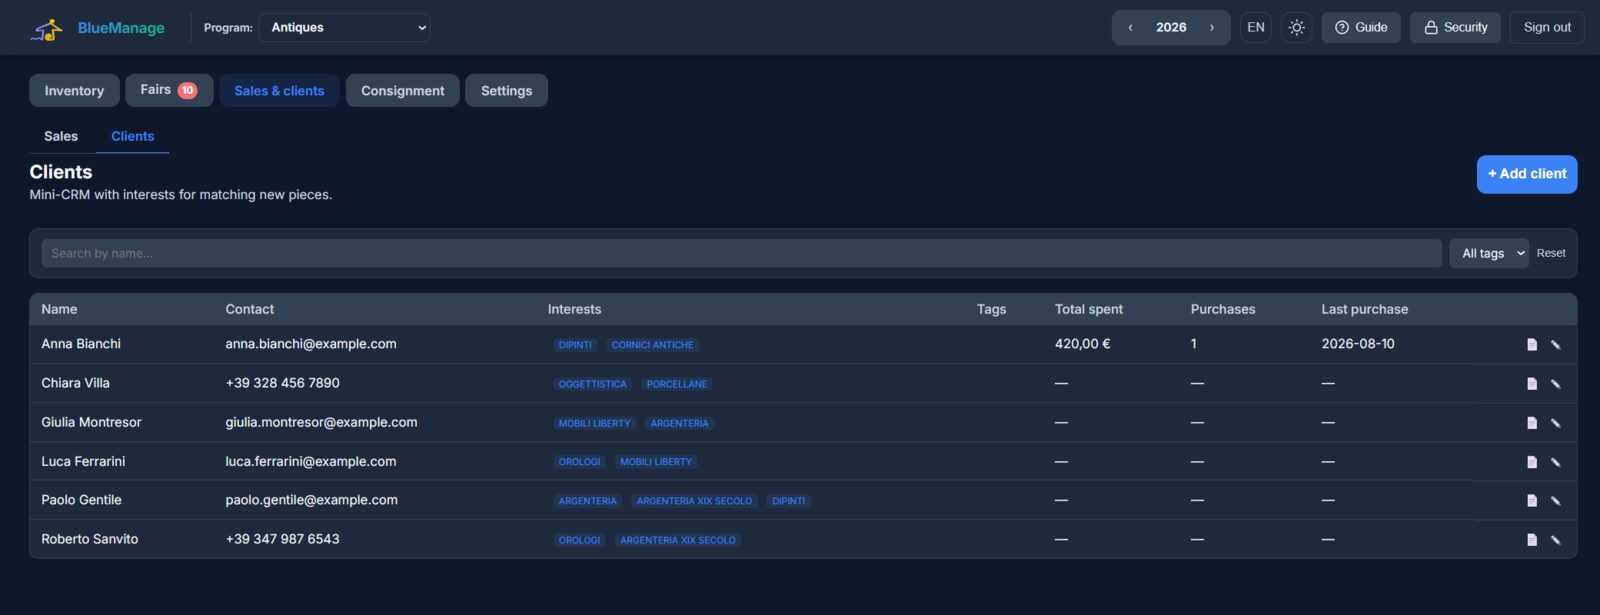Go to previous year with left chevron
Viewport: 1600px width, 615px height.
coord(1131,28)
